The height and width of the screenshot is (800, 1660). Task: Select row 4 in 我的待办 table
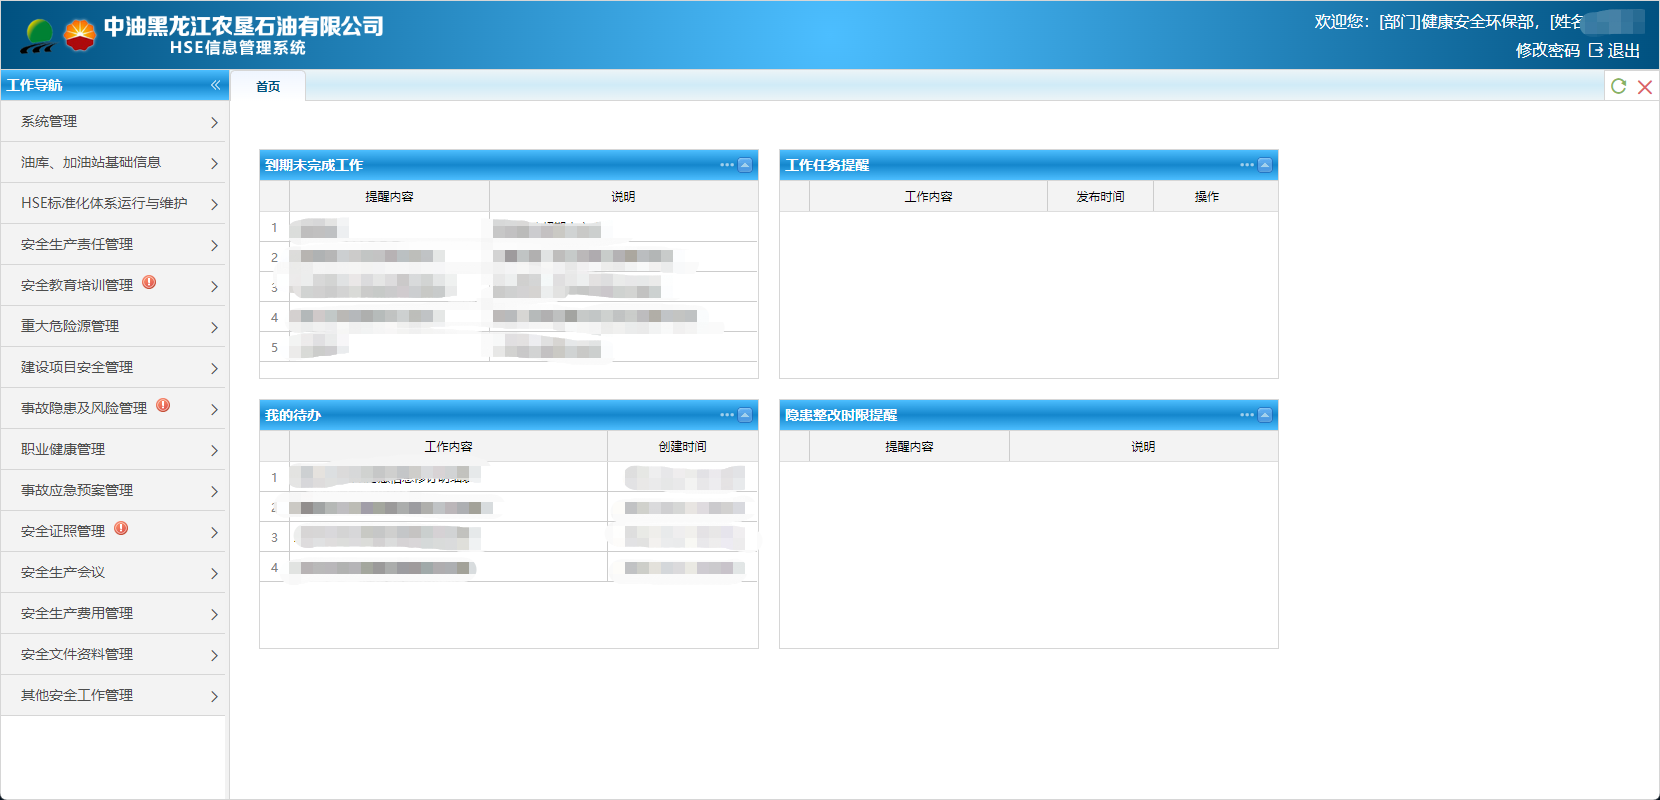(x=509, y=567)
